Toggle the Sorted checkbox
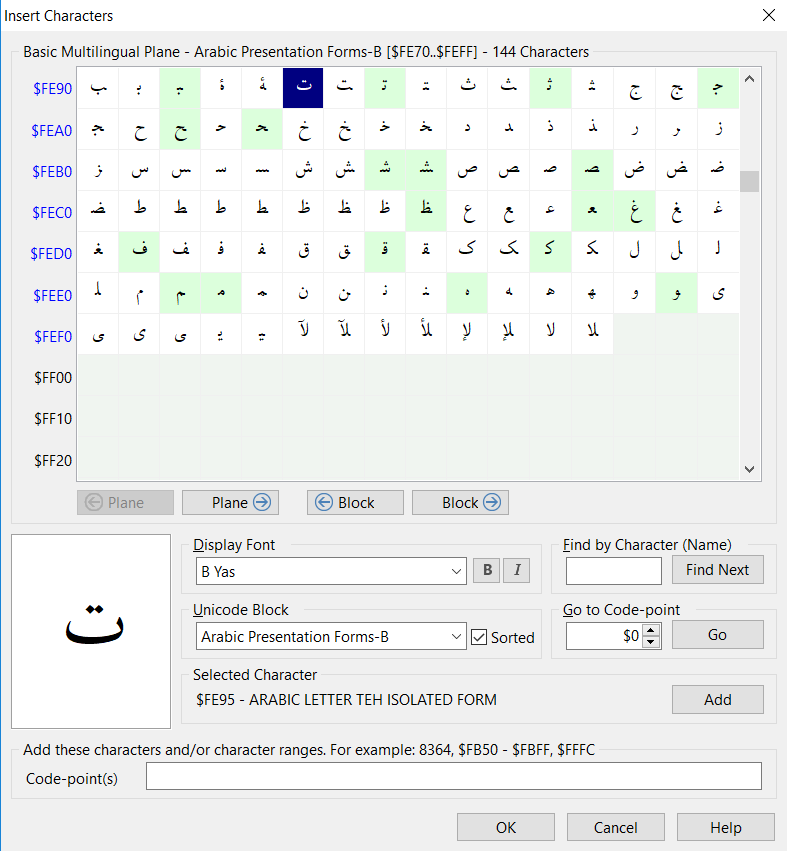The height and width of the screenshot is (851, 787). [479, 637]
